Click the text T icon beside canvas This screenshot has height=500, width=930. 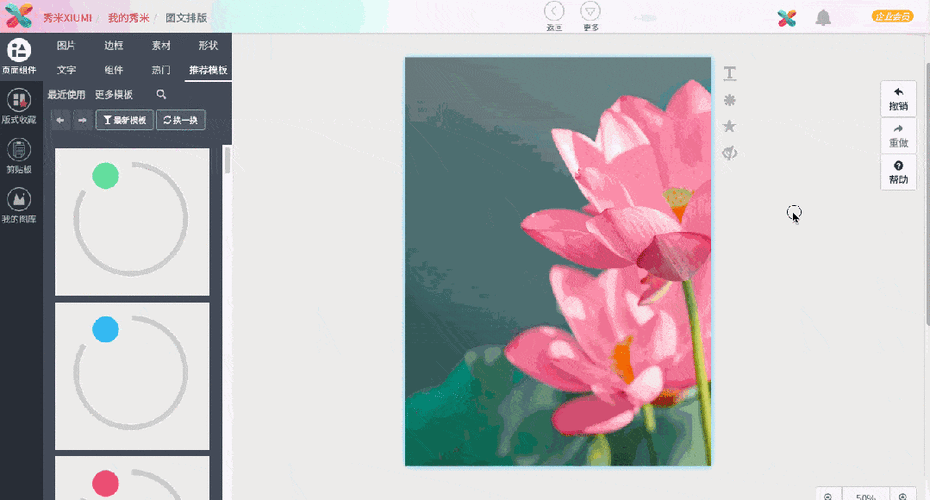pyautogui.click(x=730, y=74)
